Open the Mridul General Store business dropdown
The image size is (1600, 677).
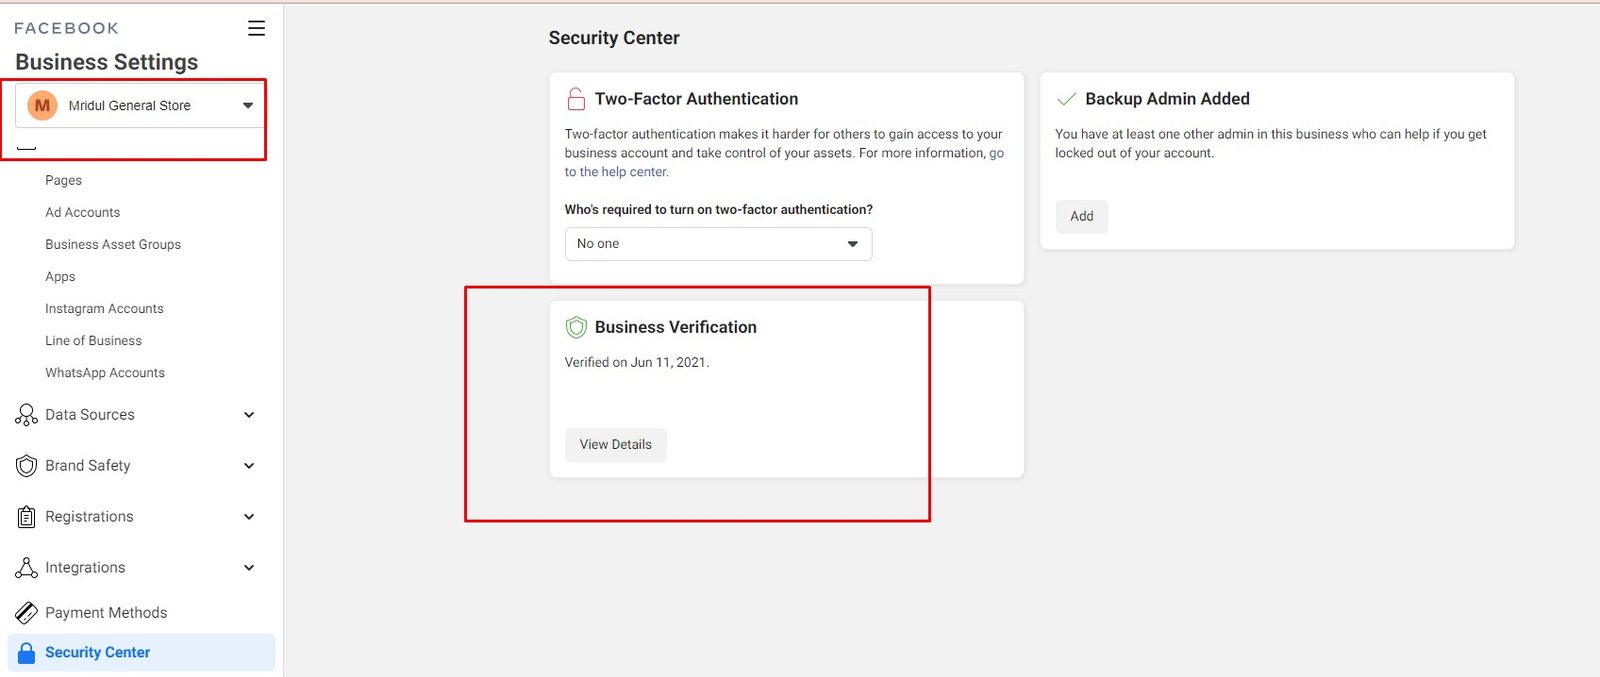click(140, 105)
